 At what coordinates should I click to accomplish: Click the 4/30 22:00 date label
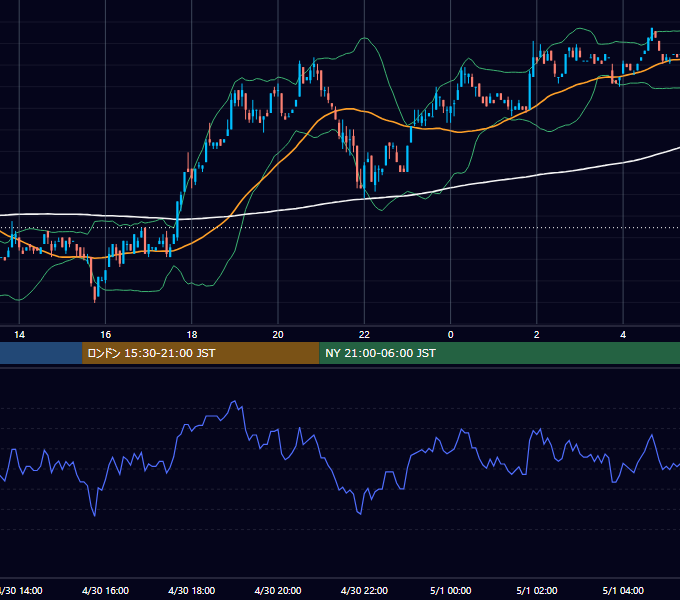[364, 590]
